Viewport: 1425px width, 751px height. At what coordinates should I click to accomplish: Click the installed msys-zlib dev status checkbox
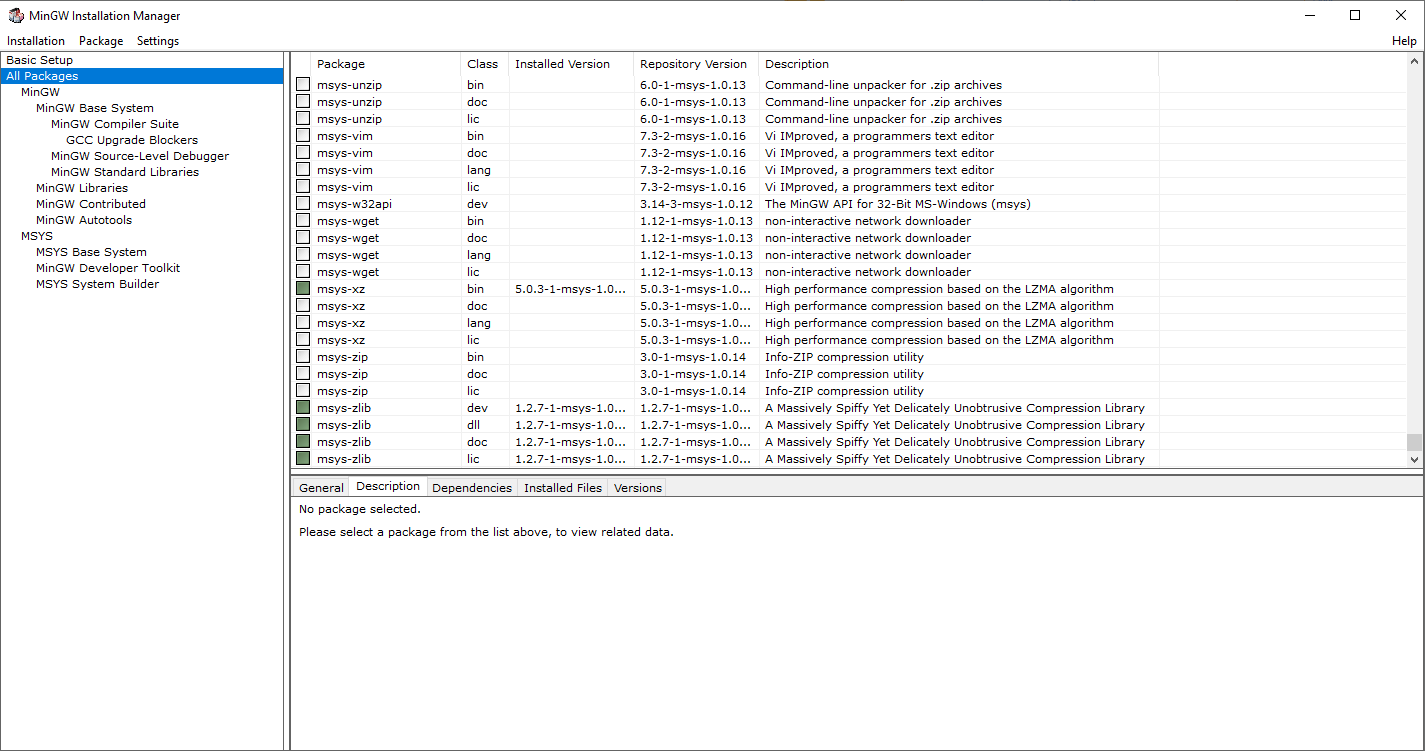point(303,408)
